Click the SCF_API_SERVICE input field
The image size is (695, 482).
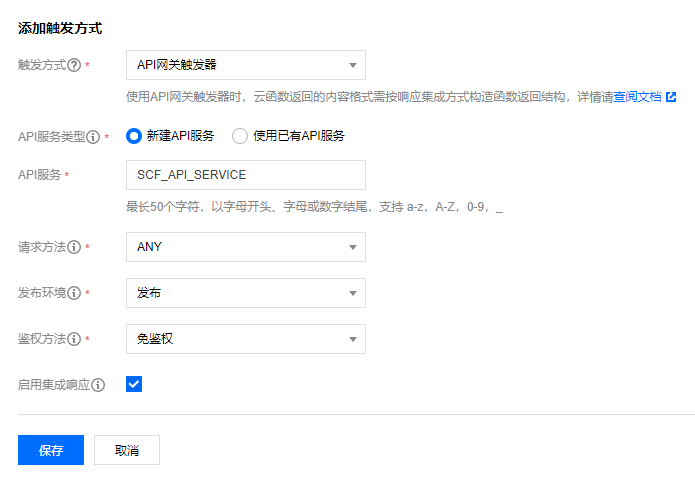(x=245, y=174)
